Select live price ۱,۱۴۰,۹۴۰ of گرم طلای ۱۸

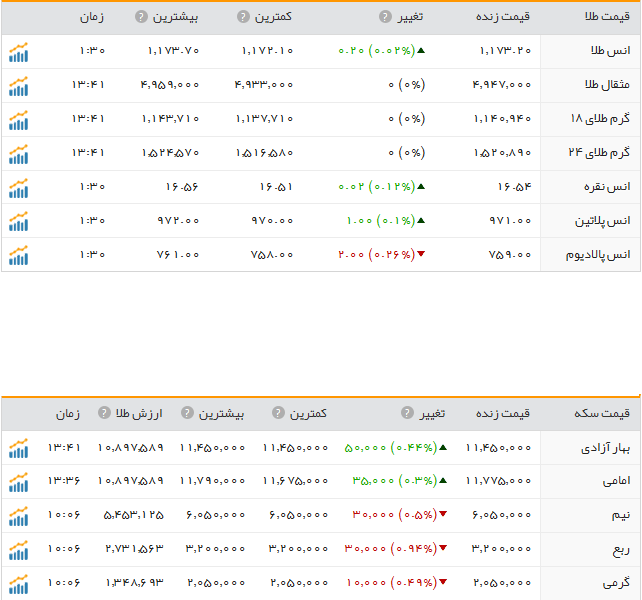[502, 119]
